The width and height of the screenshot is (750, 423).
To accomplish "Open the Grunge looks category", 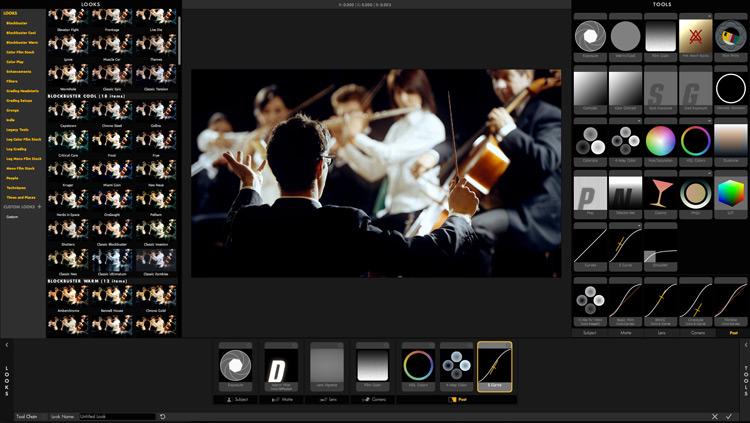I will pyautogui.click(x=12, y=110).
